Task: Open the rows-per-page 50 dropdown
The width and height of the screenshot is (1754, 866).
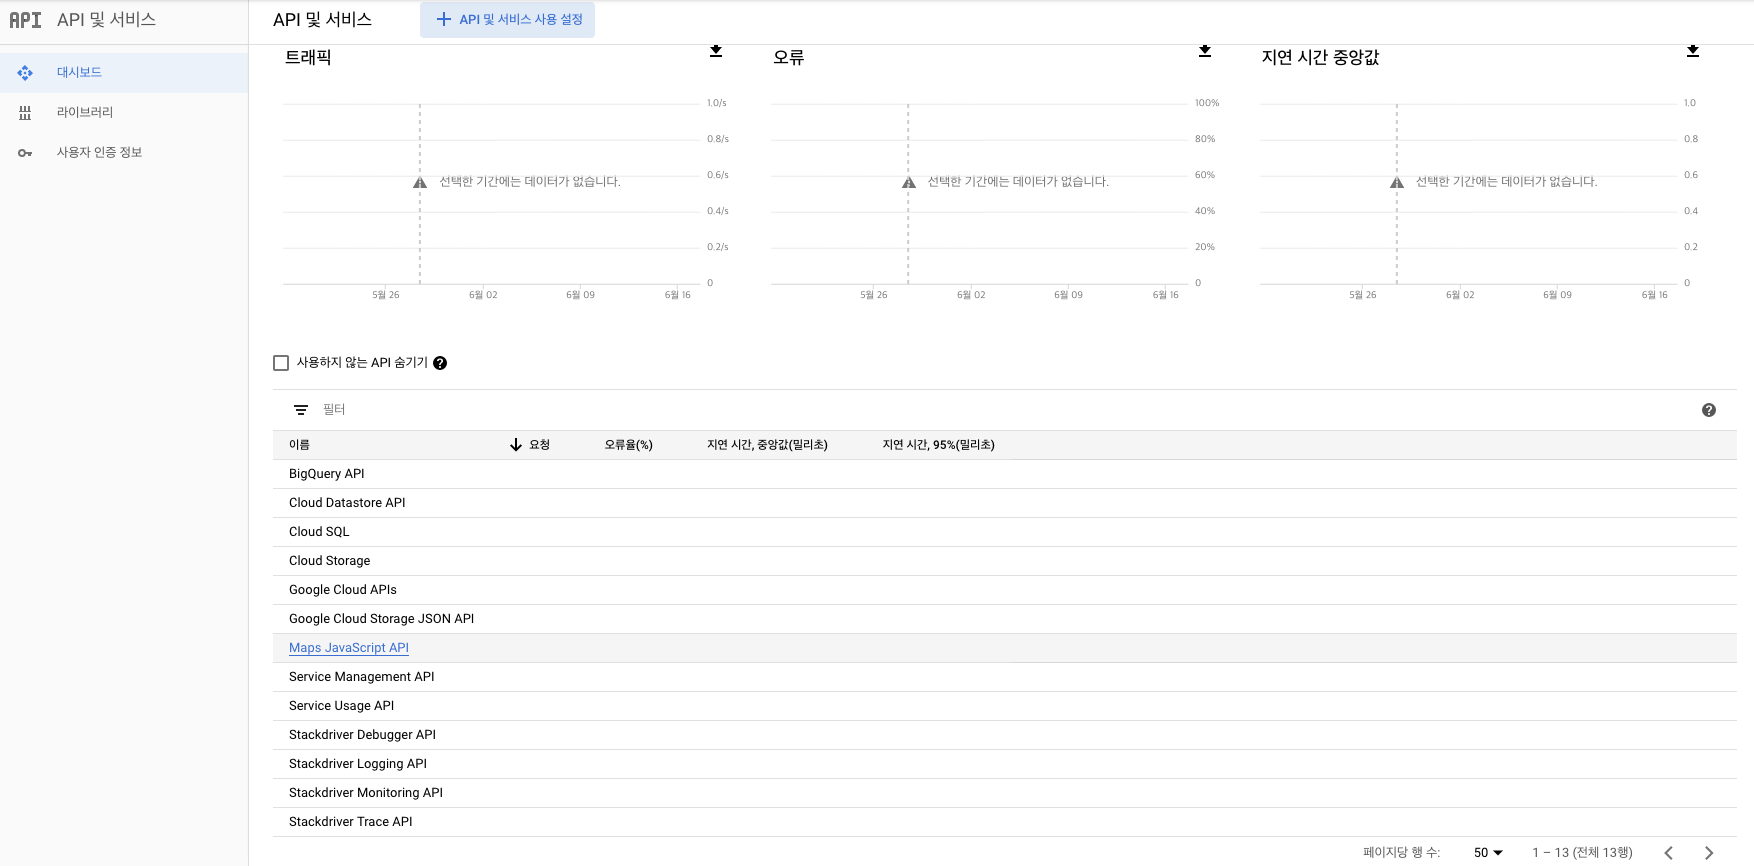Action: pos(1488,853)
